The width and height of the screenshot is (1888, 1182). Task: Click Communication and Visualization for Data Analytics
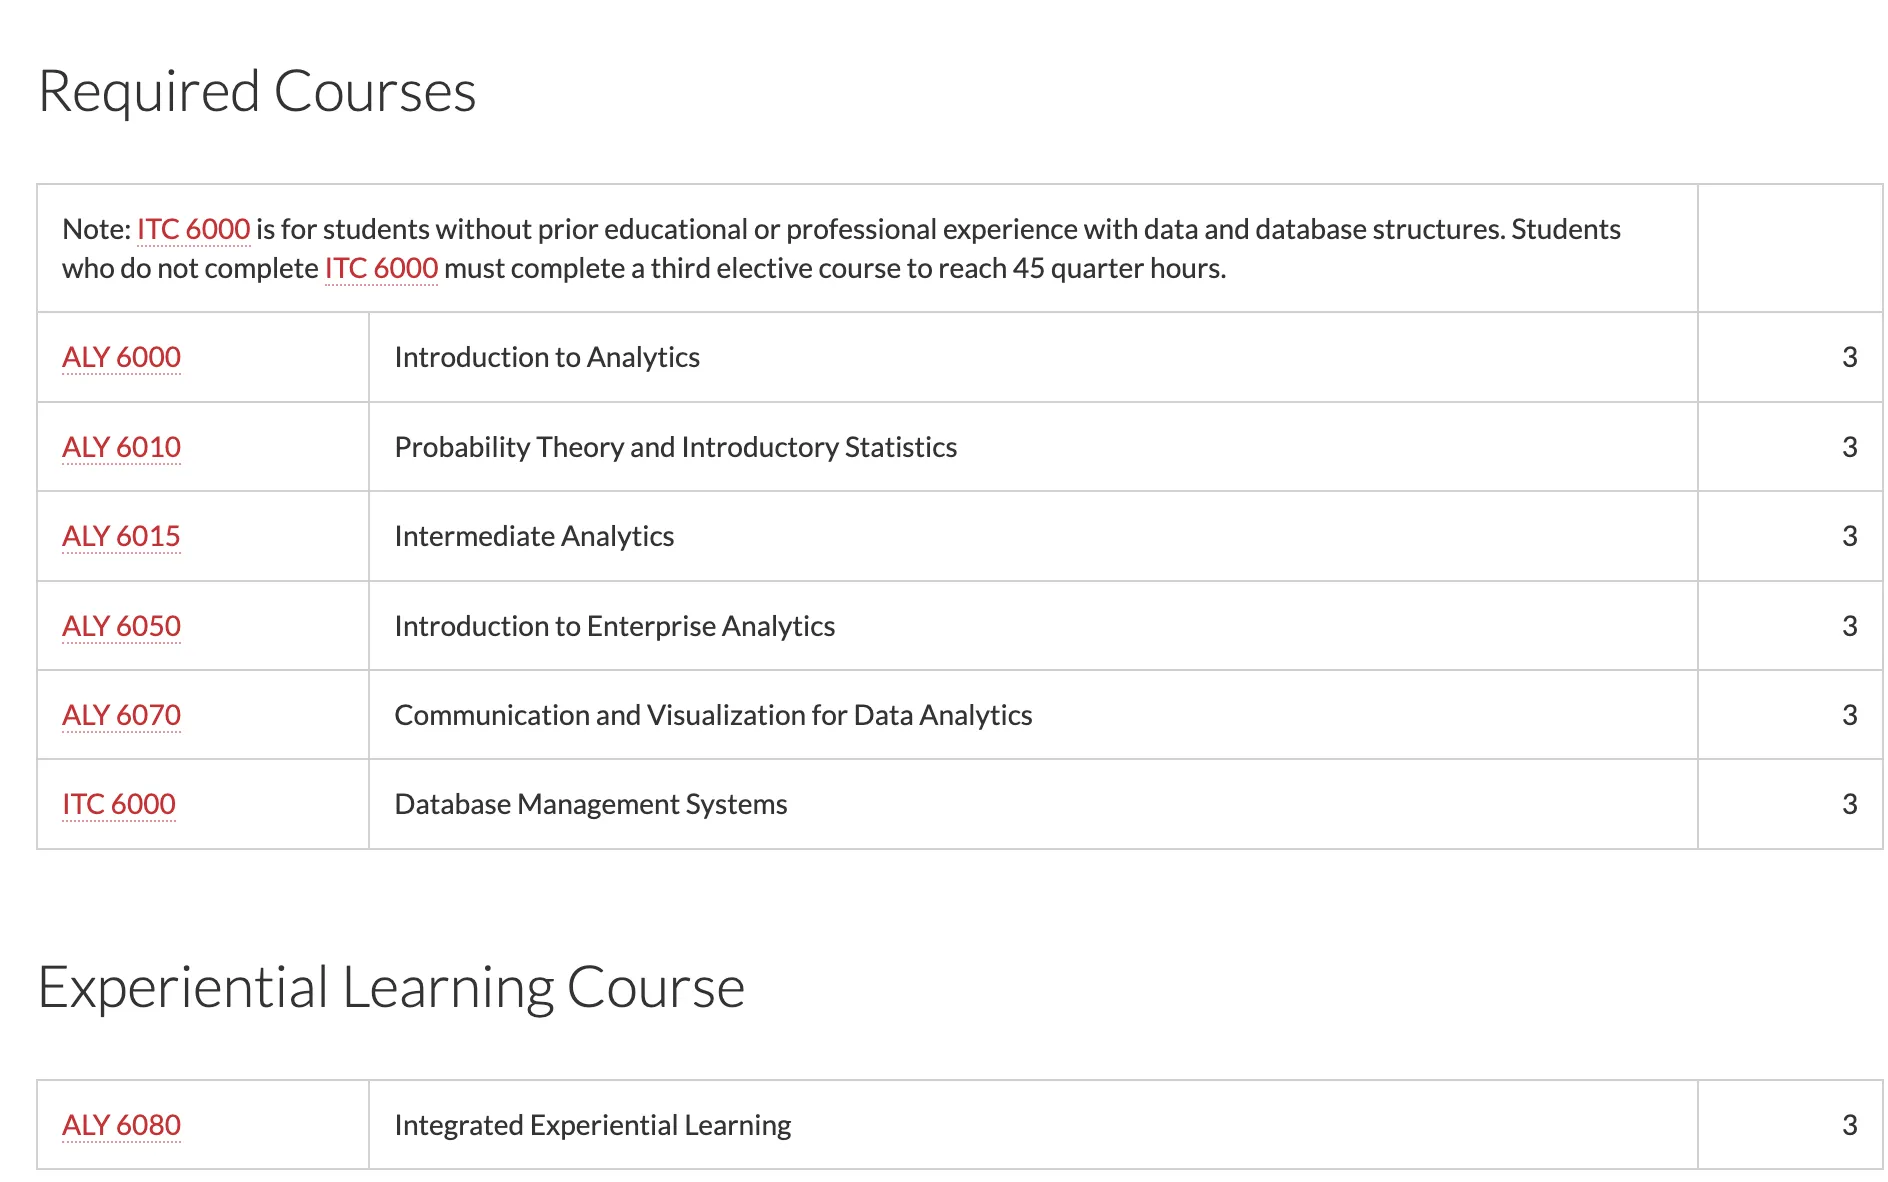713,715
